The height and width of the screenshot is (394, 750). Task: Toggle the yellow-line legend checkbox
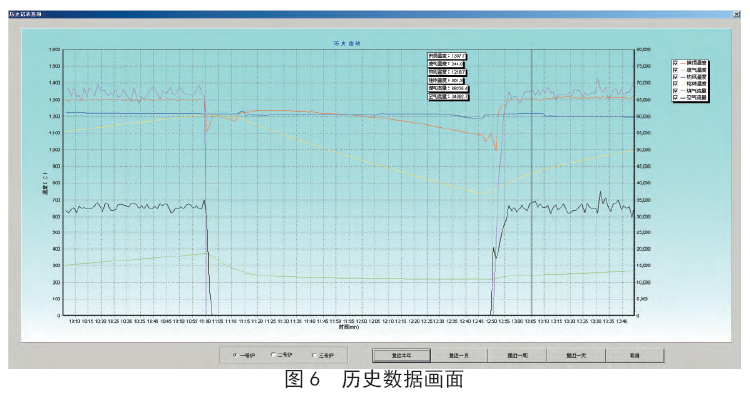pos(676,84)
